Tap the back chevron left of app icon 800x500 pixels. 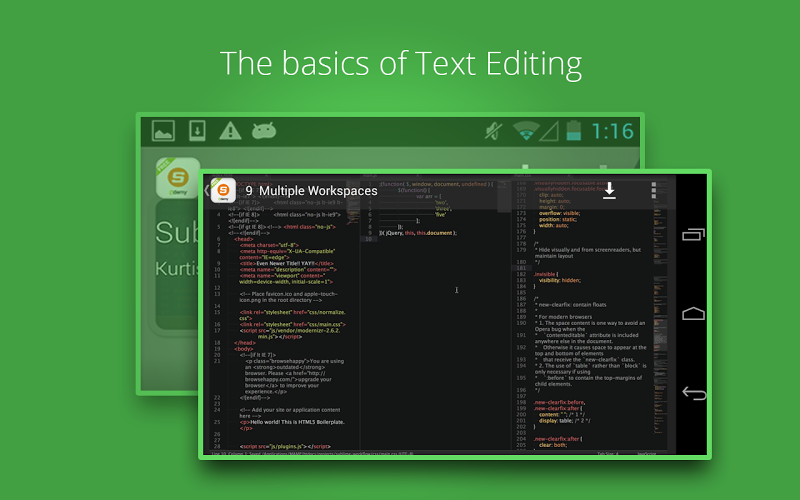pyautogui.click(x=206, y=191)
